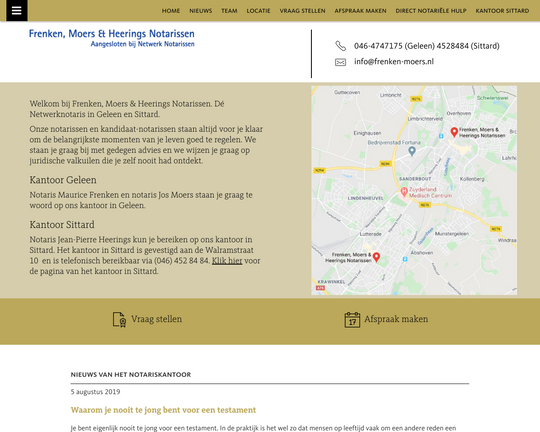Click the 'Kantoor Geleen' heading

[63, 180]
